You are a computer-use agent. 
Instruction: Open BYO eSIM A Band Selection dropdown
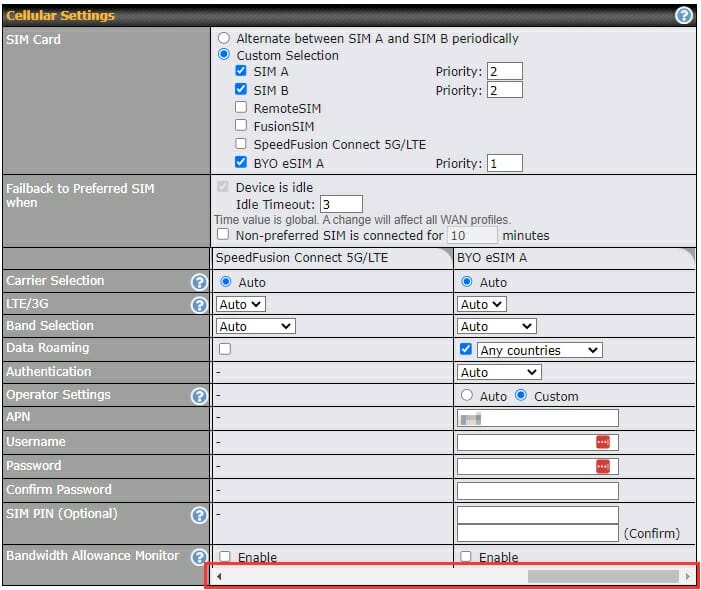coord(496,326)
